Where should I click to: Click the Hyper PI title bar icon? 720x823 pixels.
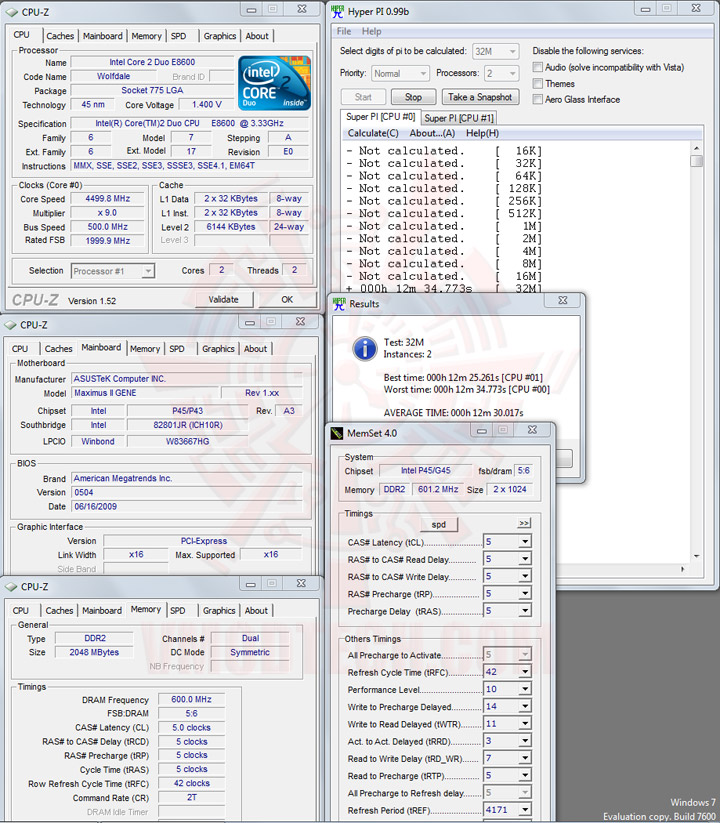pos(338,11)
